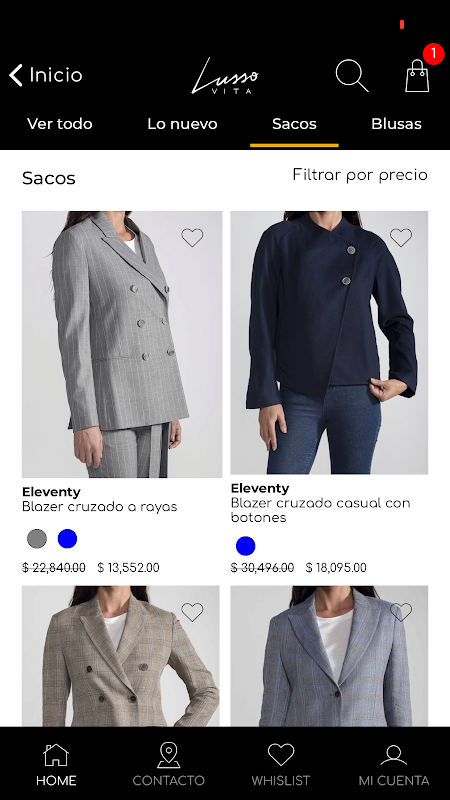Switch to the Blusas tab

[396, 124]
